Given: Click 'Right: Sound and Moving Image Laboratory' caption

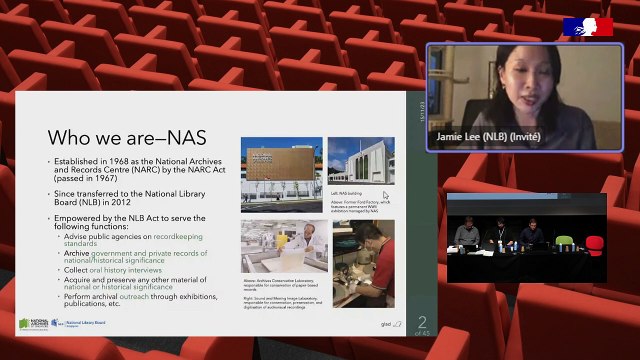Looking at the screenshot, I should click(x=283, y=302).
